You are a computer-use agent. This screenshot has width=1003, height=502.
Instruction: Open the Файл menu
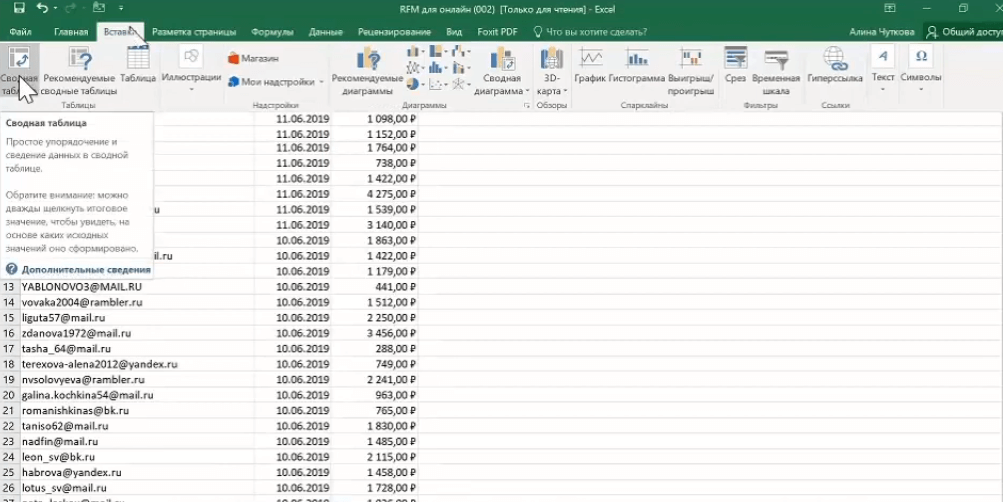(x=21, y=31)
